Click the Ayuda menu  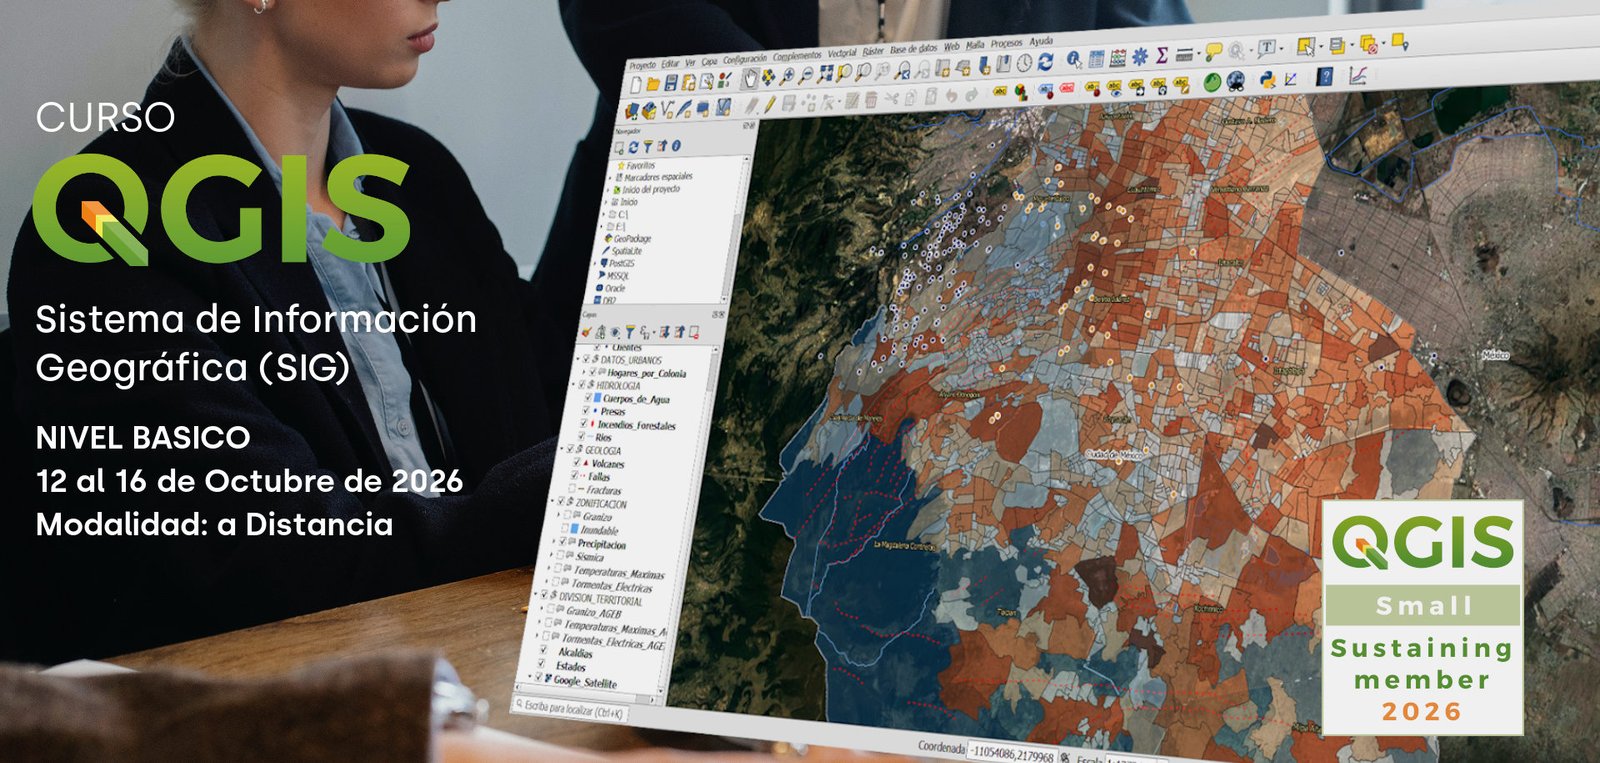click(x=1041, y=41)
